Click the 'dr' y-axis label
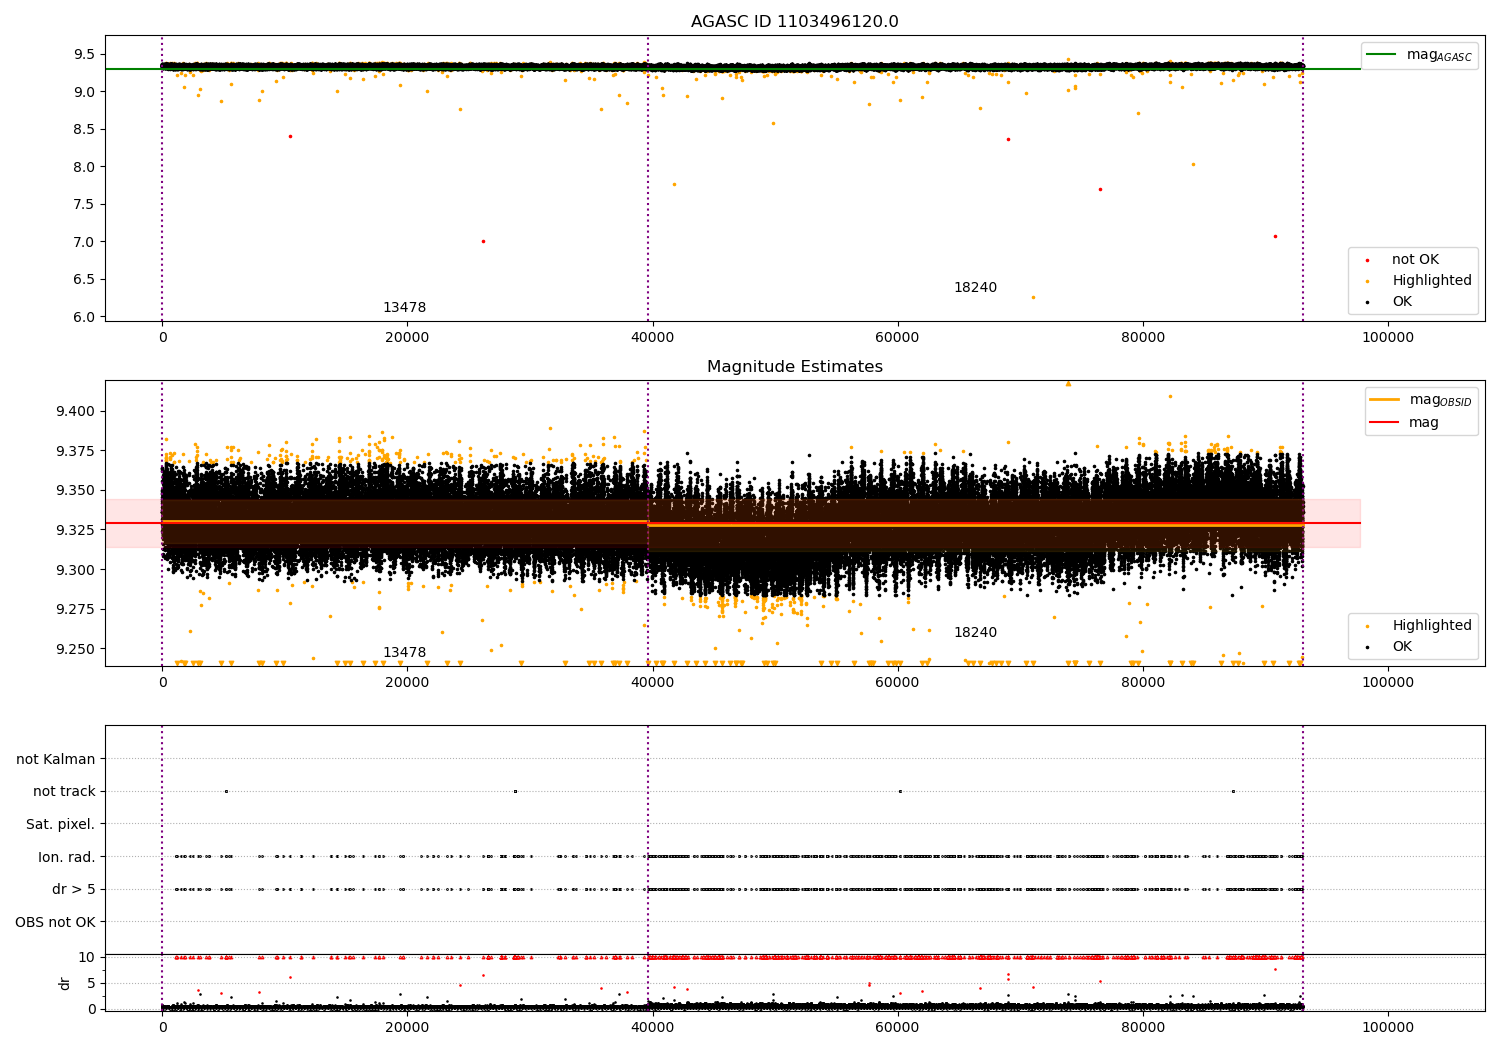This screenshot has width=1500, height=1050. point(65,983)
